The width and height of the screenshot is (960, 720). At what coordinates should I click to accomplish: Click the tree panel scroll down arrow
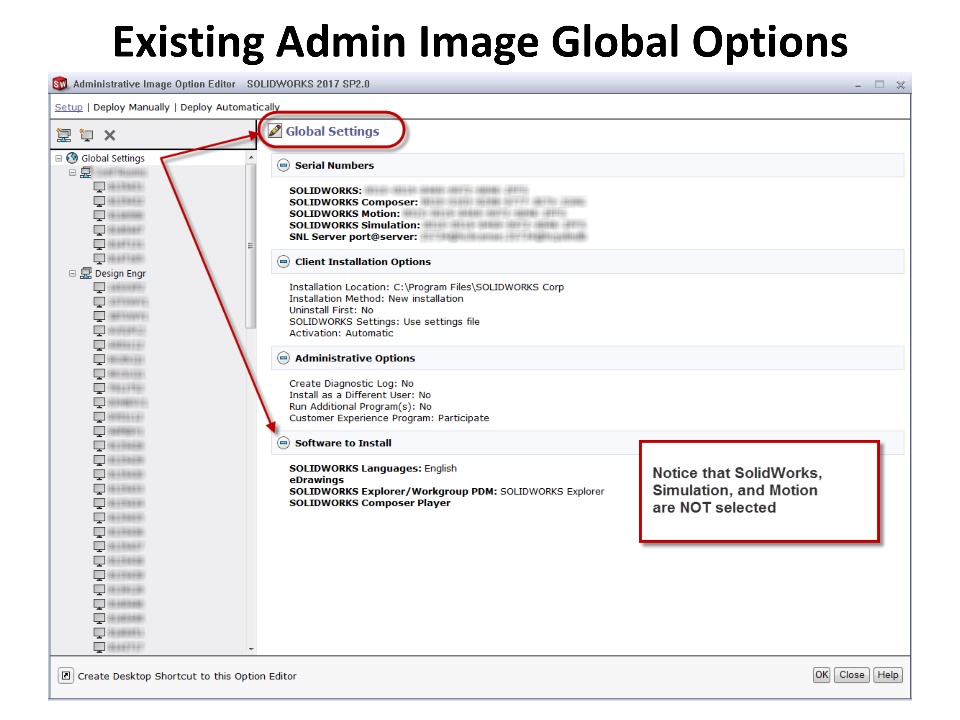[250, 648]
